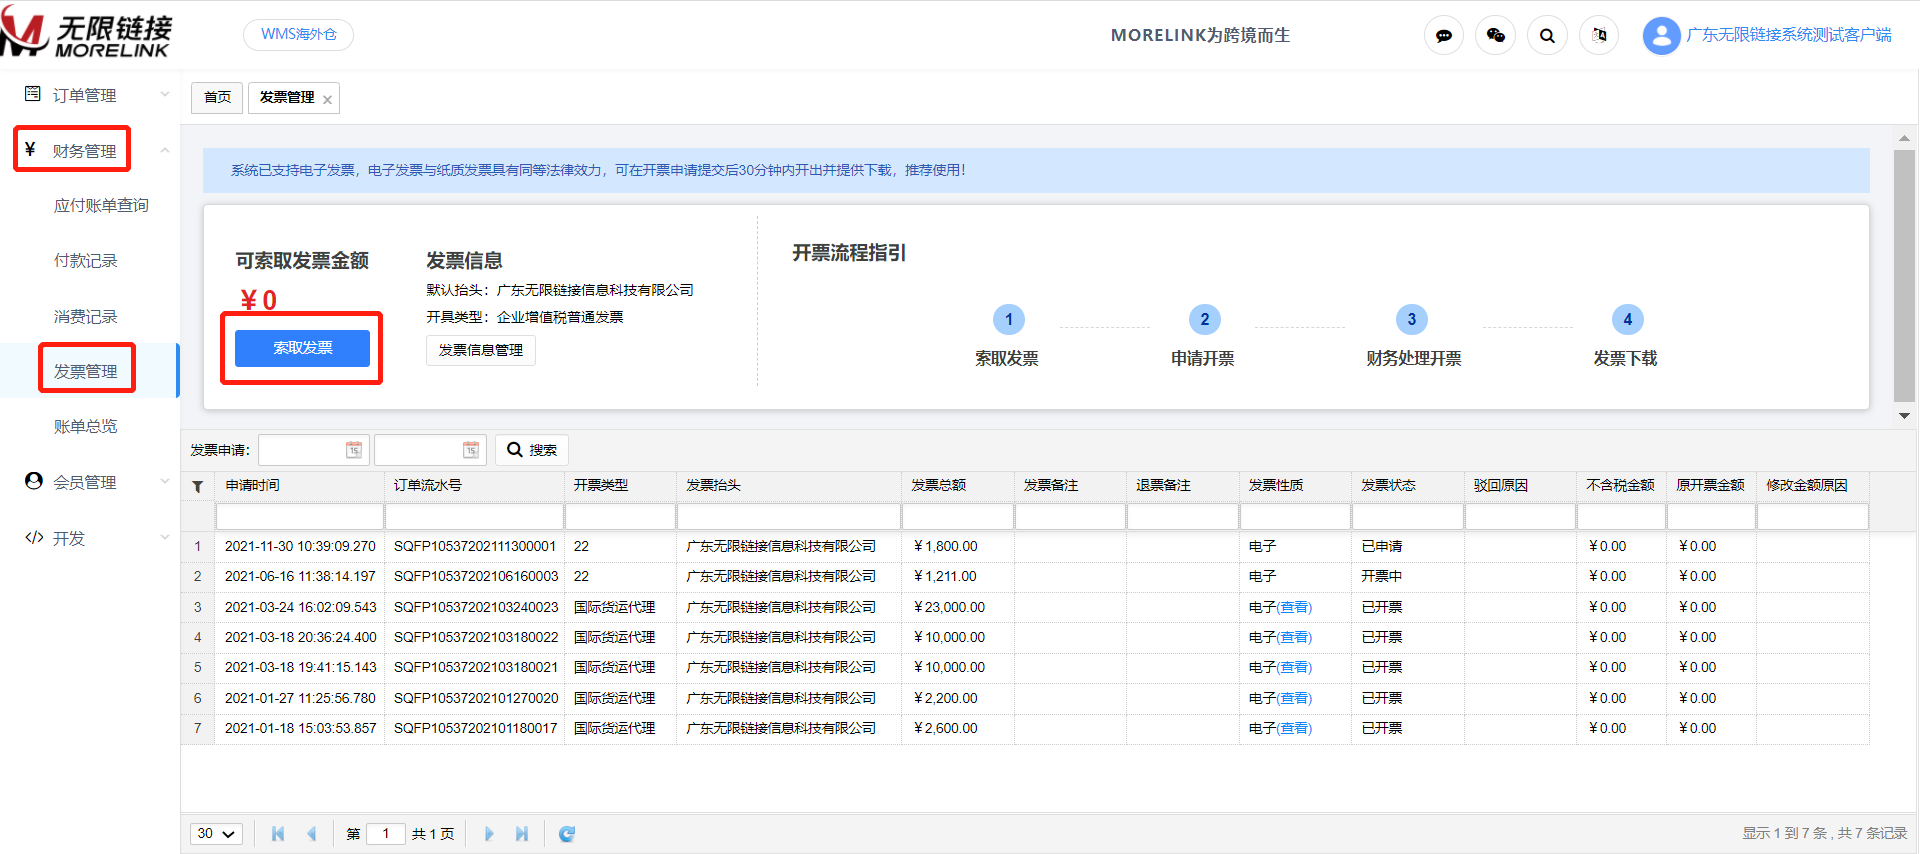This screenshot has height=854, width=1920.
Task: Open page size dropdown showing 30
Action: (x=217, y=834)
